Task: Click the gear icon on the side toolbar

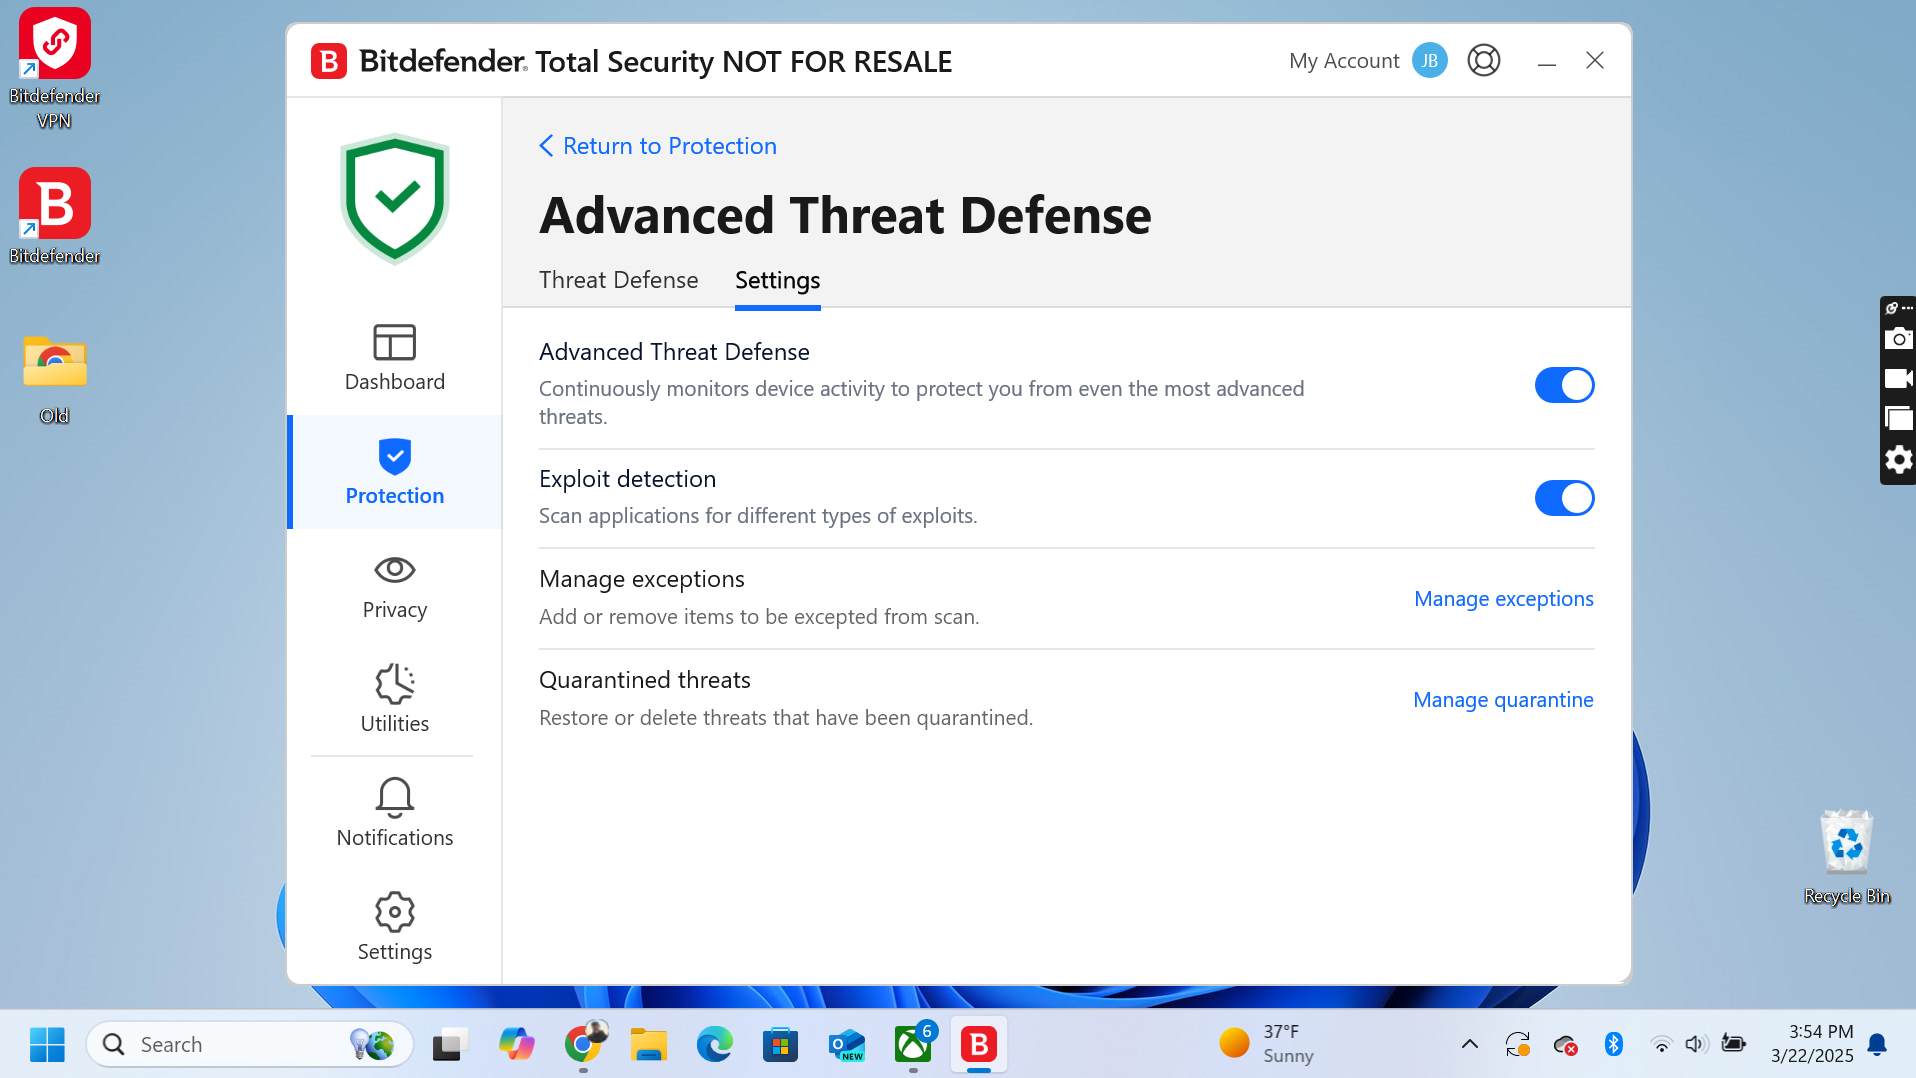Action: (x=1898, y=460)
